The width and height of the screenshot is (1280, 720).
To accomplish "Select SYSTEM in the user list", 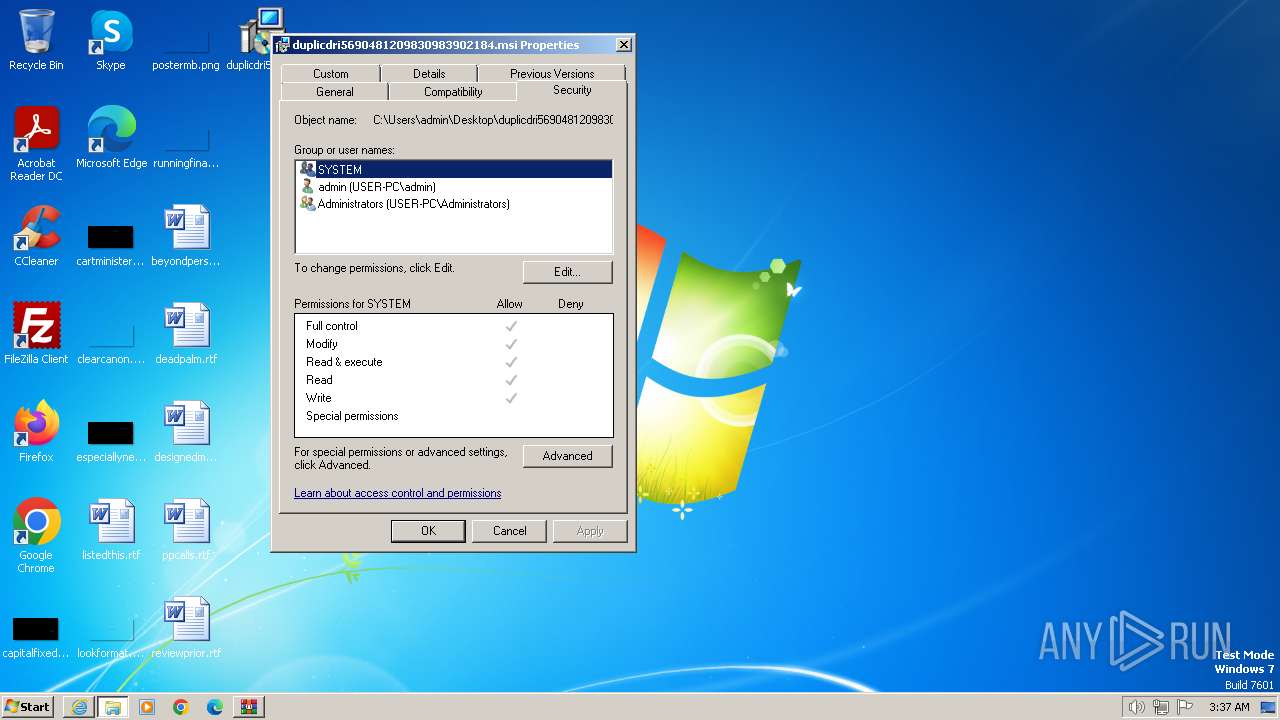I will (x=453, y=170).
